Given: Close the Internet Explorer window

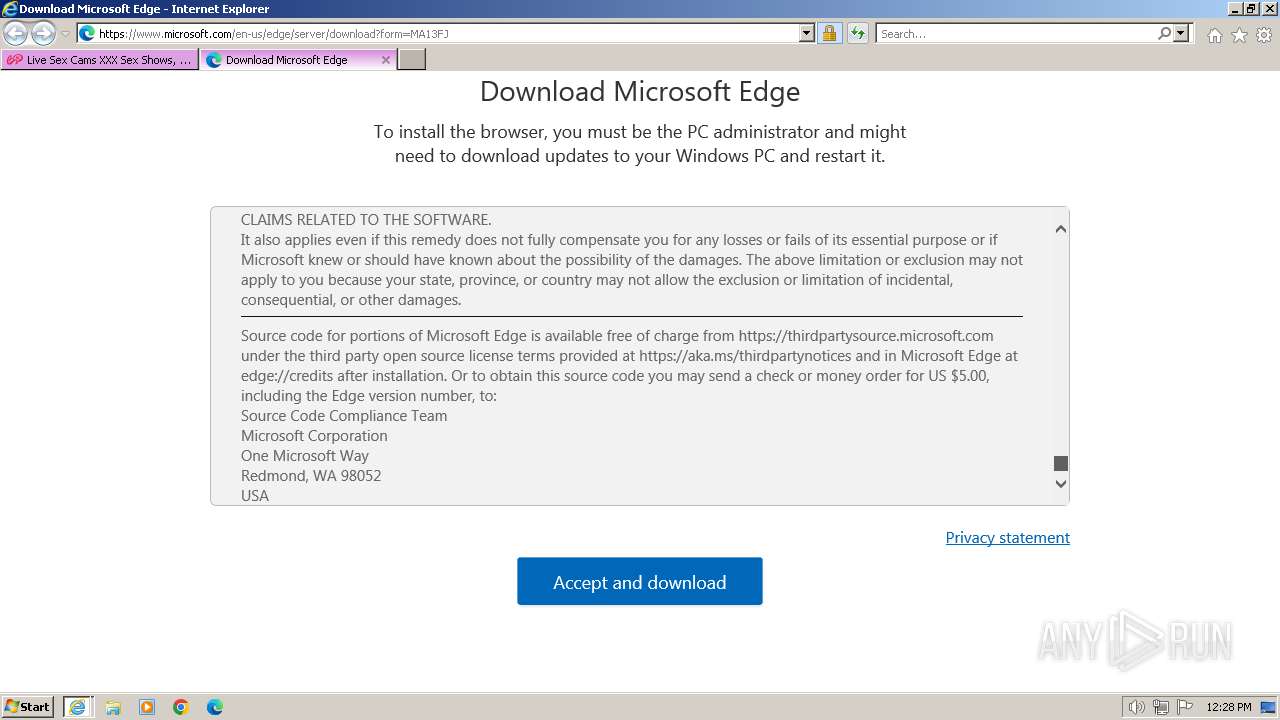Looking at the screenshot, I should [1270, 9].
